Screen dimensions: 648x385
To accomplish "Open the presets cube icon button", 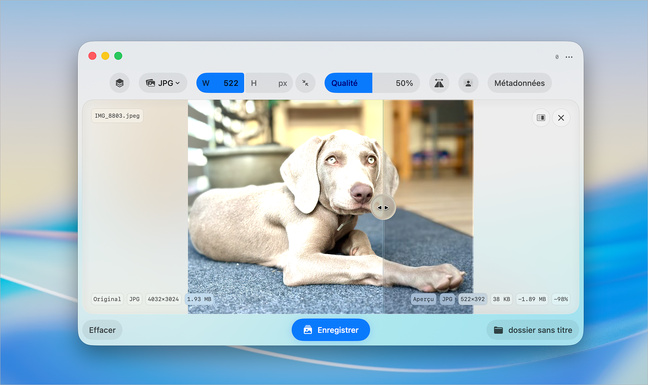I will coord(119,83).
